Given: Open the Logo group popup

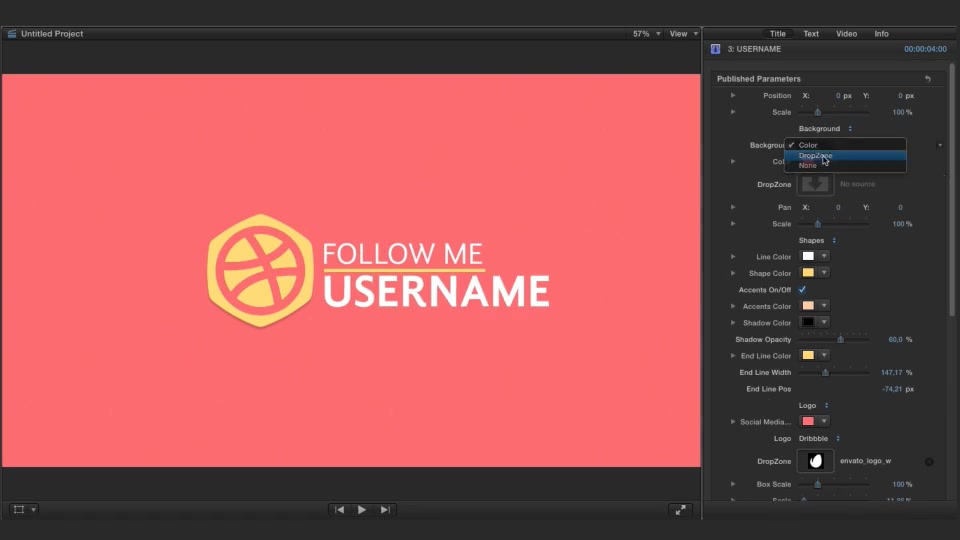Looking at the screenshot, I should pyautogui.click(x=814, y=405).
